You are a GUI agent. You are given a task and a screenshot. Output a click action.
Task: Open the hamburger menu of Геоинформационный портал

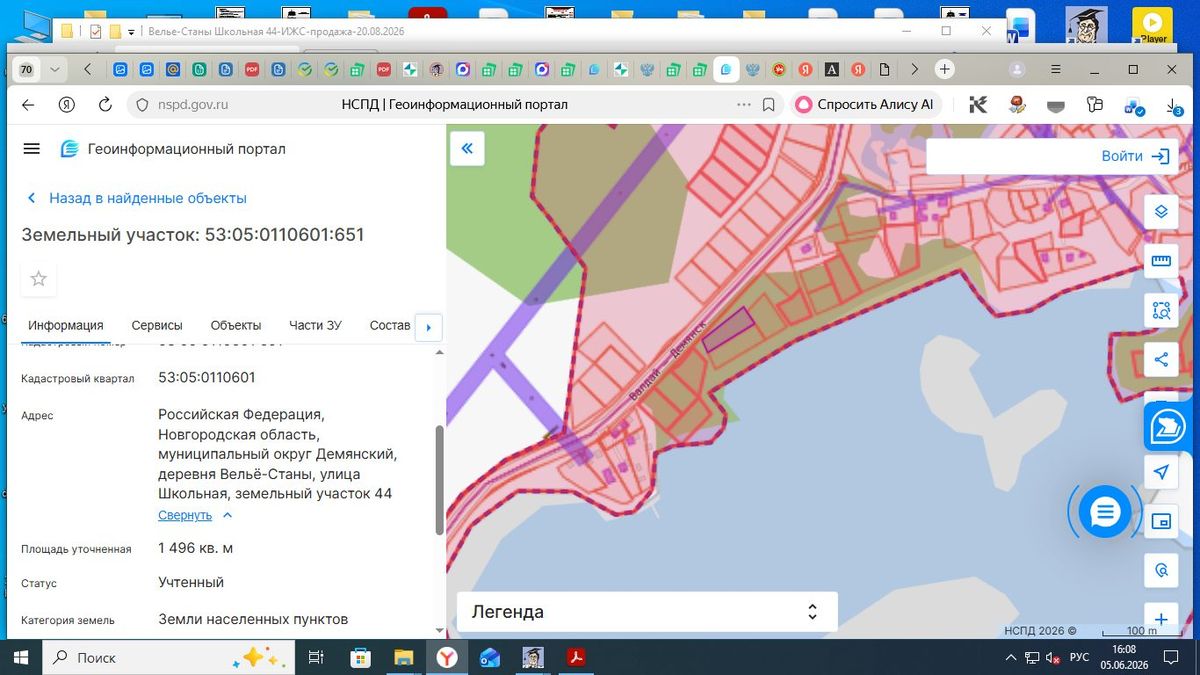pos(31,149)
